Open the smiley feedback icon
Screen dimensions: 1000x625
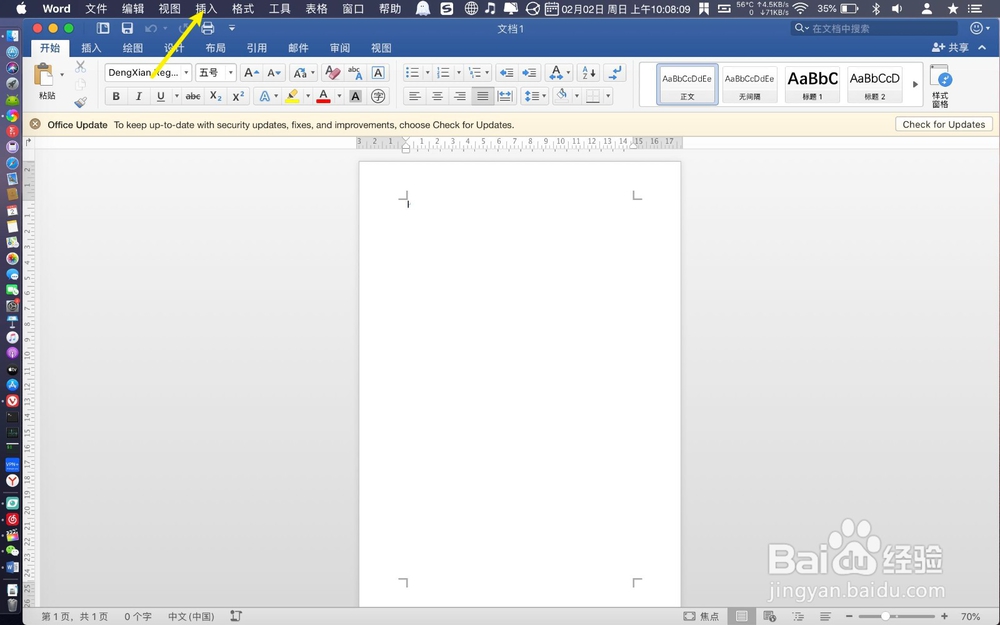[976, 28]
